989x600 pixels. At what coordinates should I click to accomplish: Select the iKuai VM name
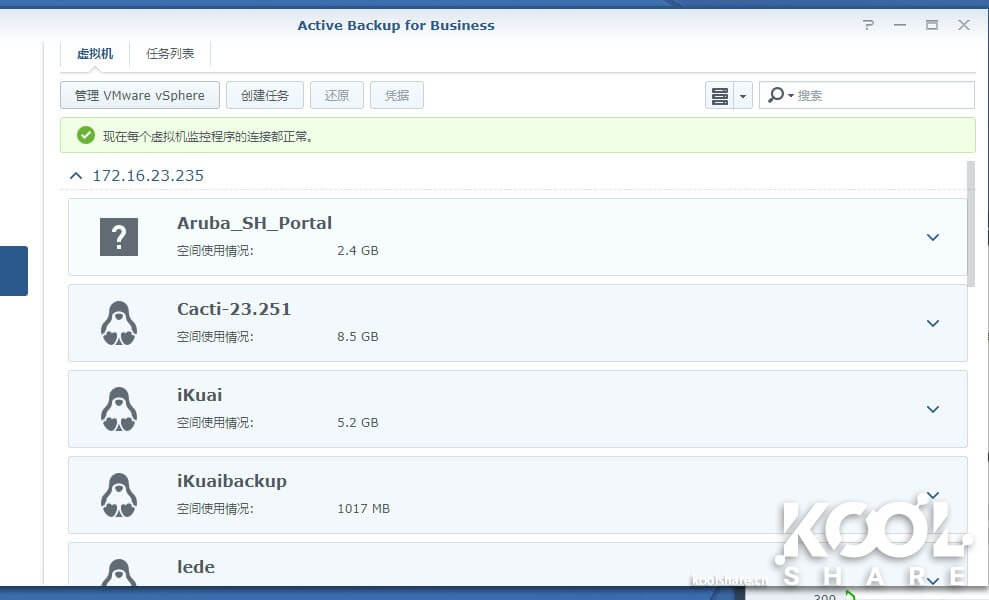199,395
